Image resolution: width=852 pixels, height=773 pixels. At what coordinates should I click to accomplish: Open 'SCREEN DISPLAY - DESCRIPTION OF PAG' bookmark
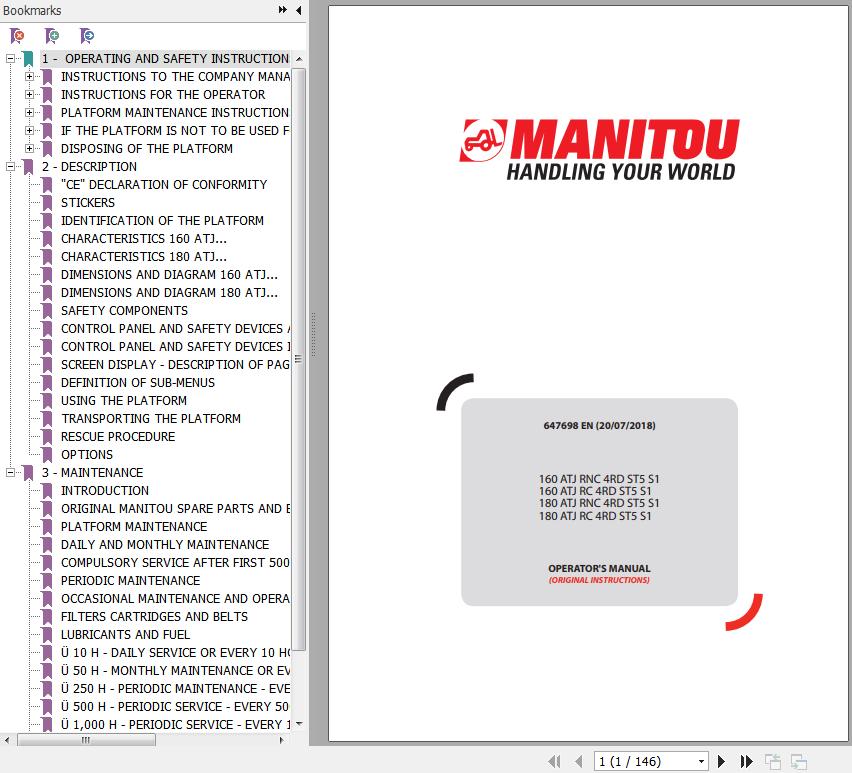(175, 364)
